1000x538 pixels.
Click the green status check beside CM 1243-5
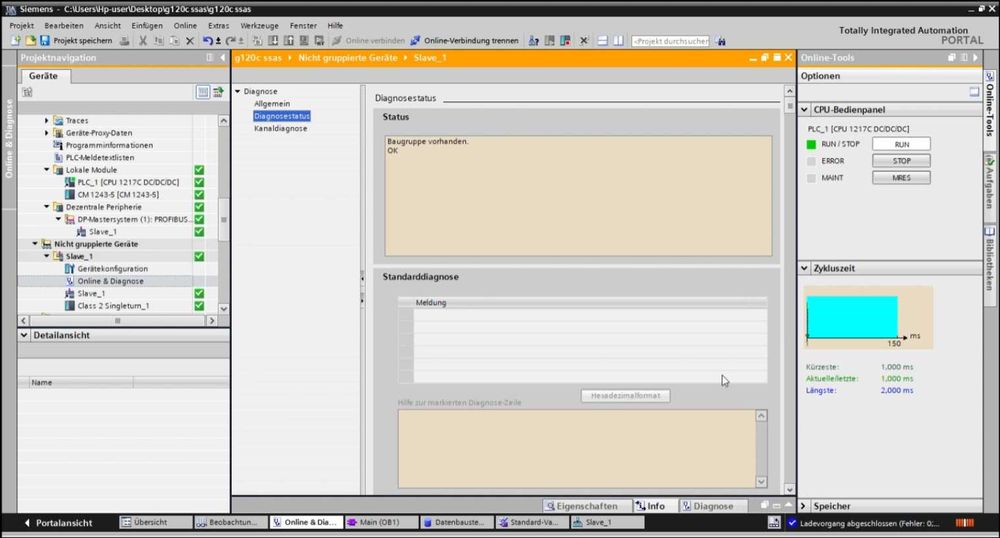199,194
